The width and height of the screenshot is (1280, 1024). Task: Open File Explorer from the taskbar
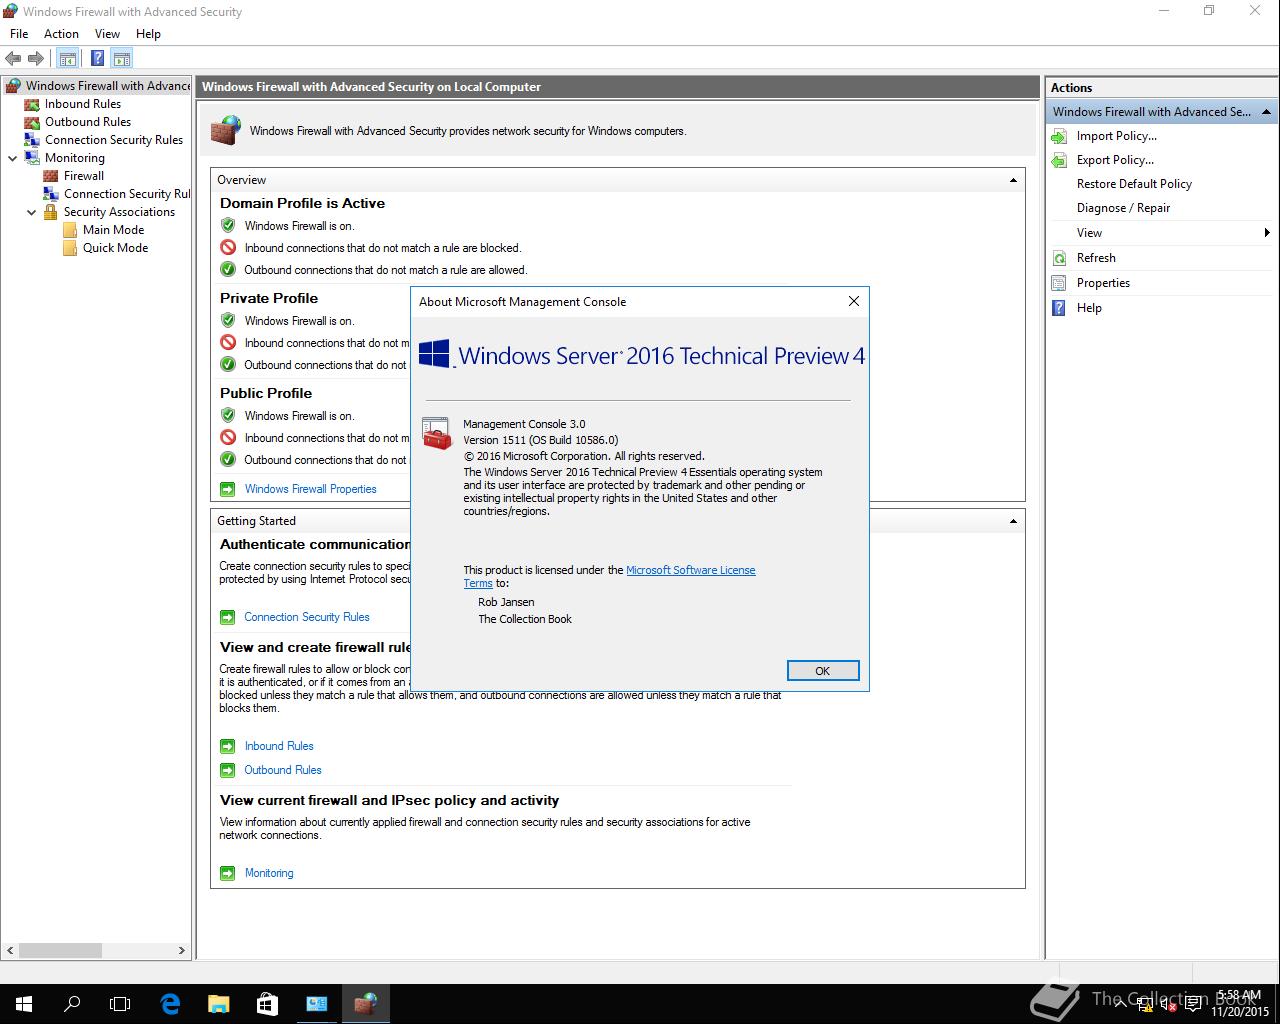[218, 1004]
